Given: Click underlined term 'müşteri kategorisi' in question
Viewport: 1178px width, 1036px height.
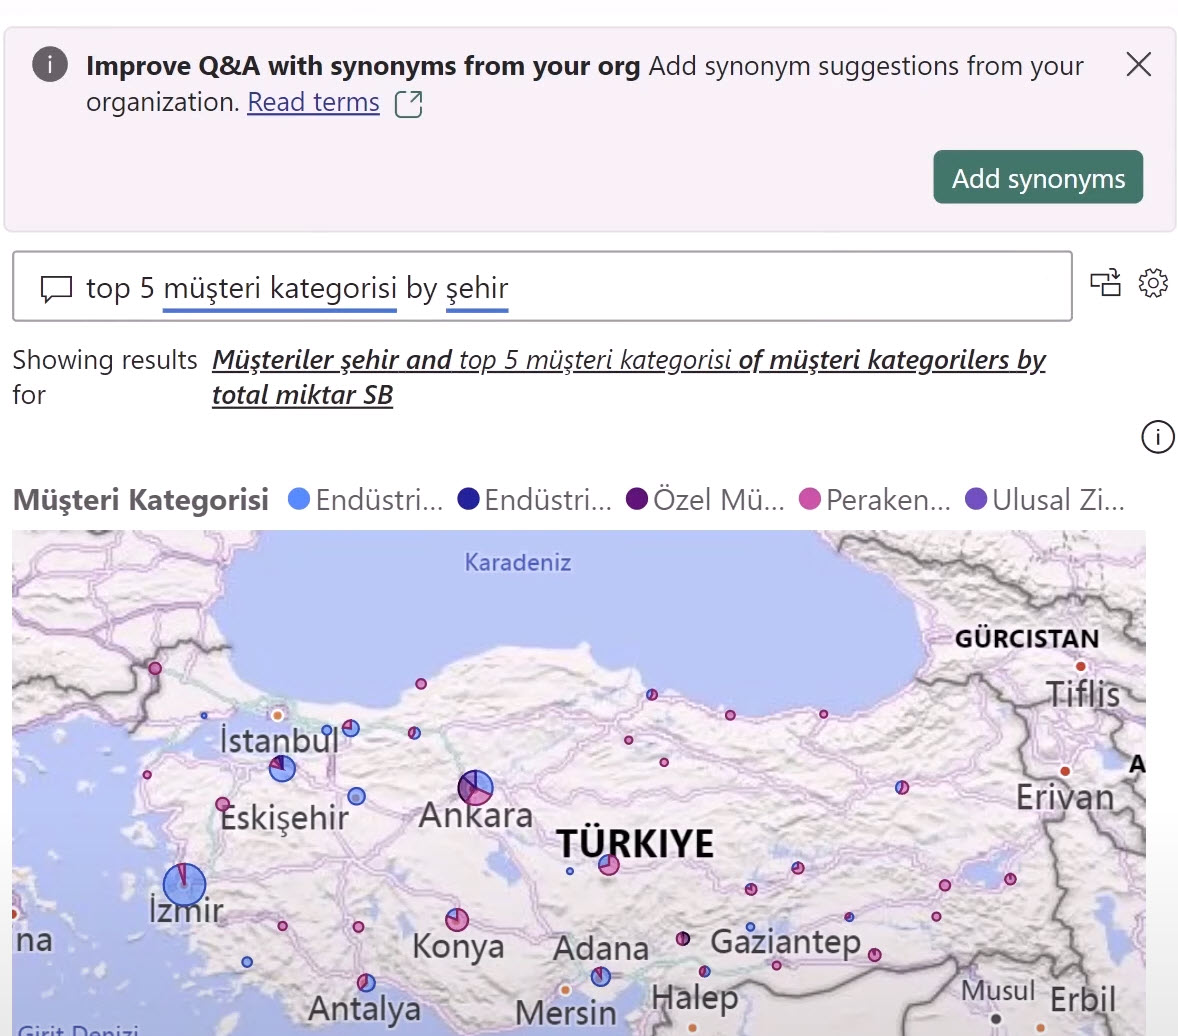Looking at the screenshot, I should (279, 289).
